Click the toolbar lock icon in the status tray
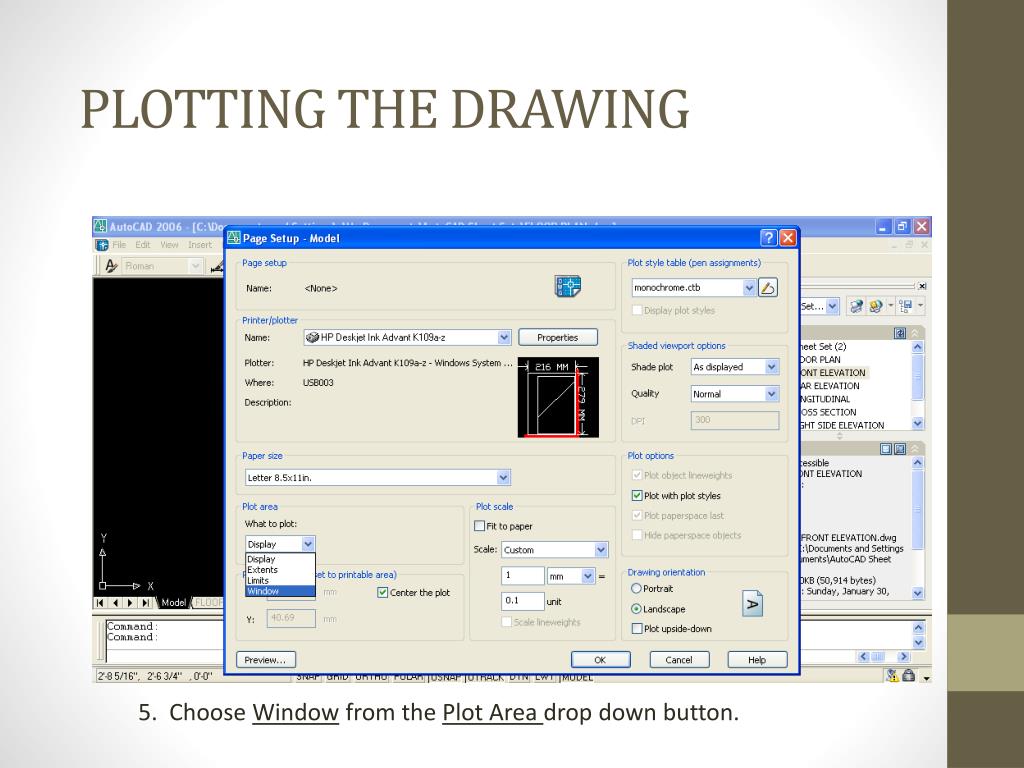Screen dimensions: 1024x768 908,677
